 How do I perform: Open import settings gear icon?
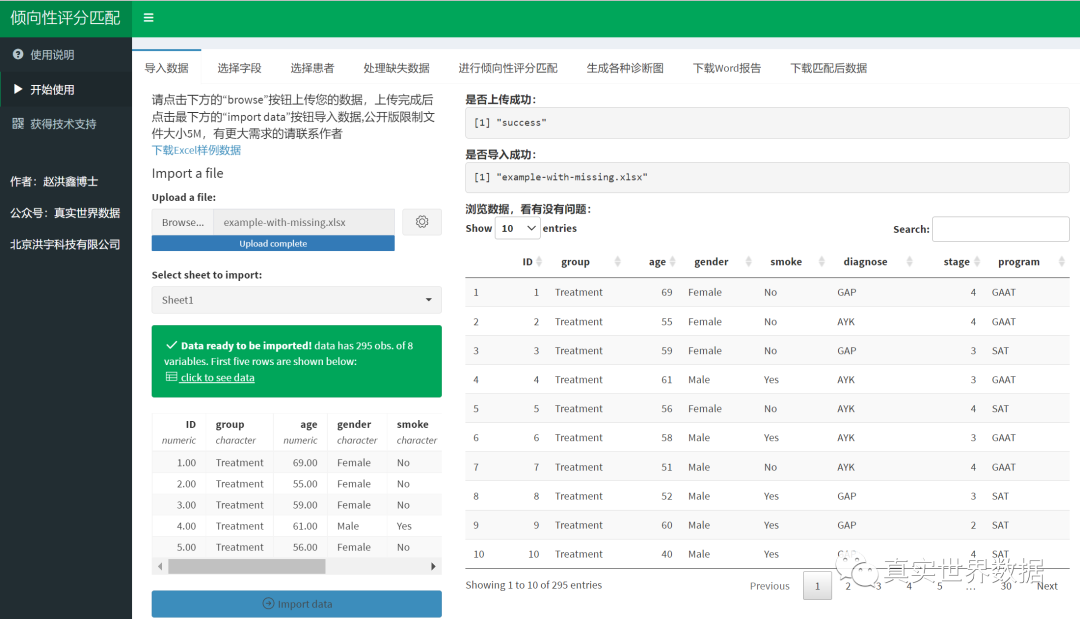pyautogui.click(x=422, y=222)
